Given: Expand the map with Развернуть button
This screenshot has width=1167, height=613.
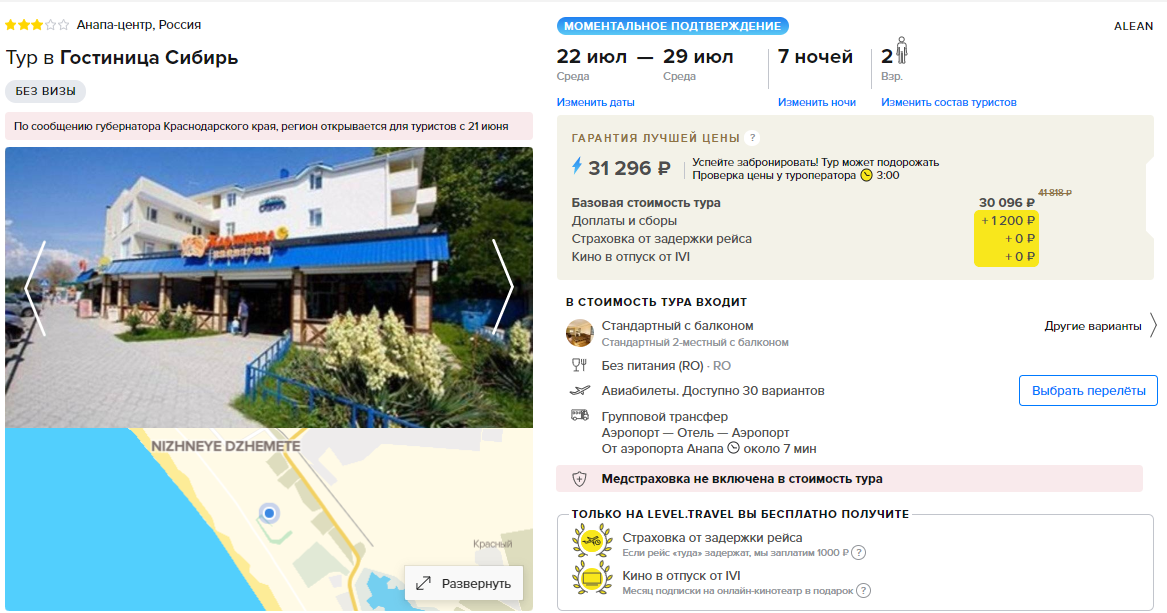Looking at the screenshot, I should tap(464, 583).
